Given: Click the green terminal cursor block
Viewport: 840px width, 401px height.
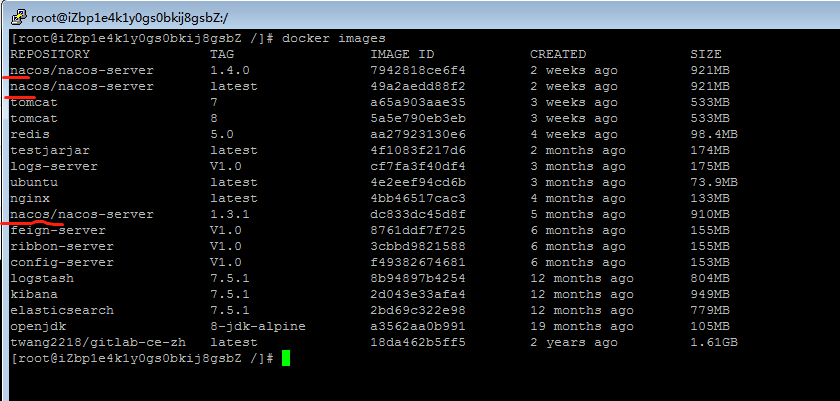Looking at the screenshot, I should (x=286, y=358).
